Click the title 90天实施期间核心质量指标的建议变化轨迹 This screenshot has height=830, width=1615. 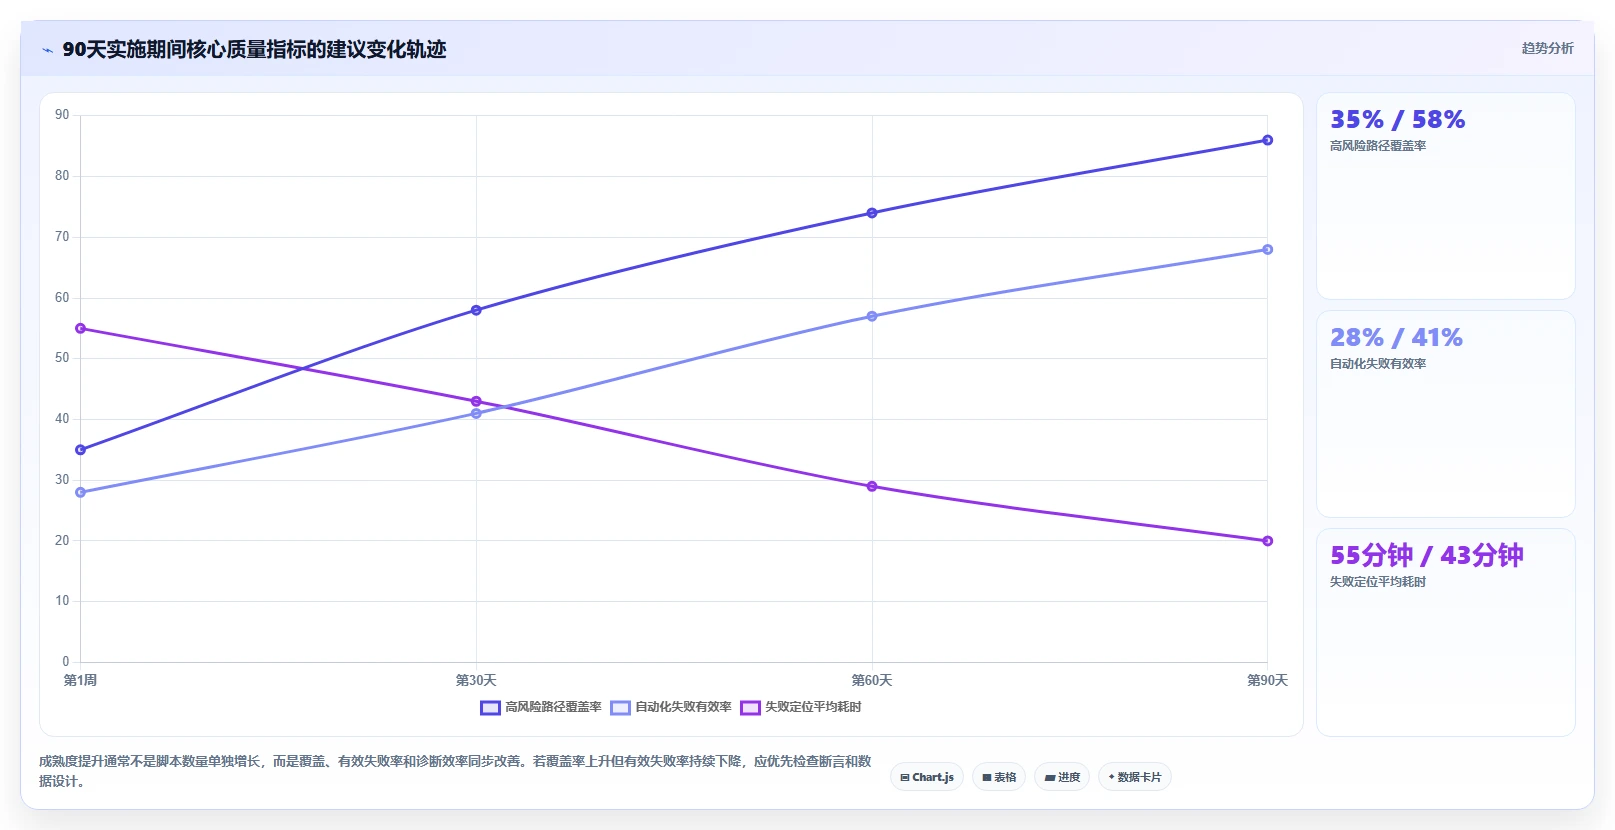pos(254,49)
